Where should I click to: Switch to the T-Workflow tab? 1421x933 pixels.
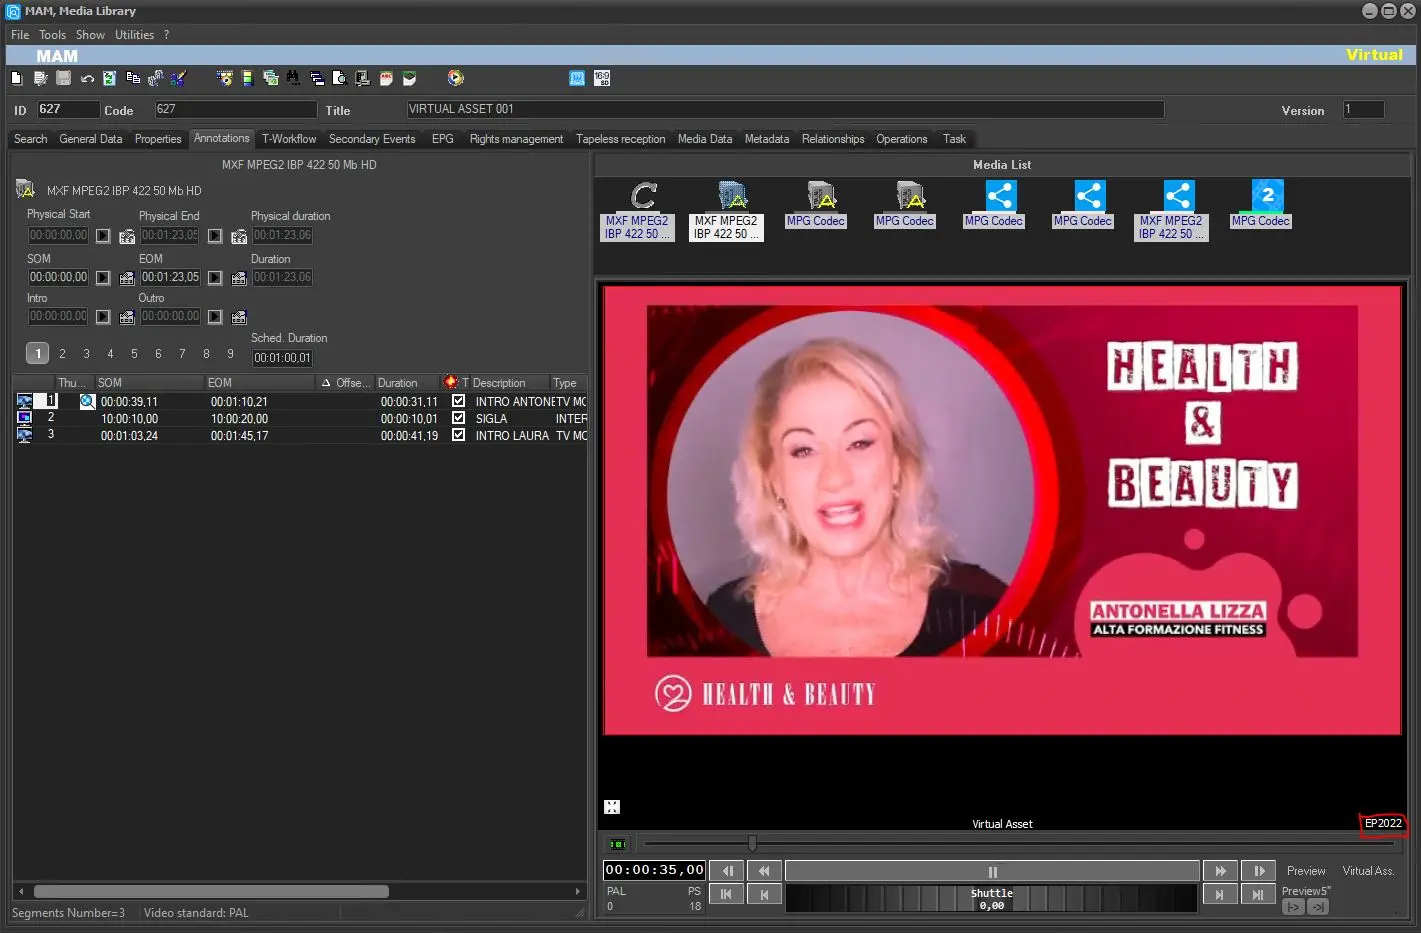(x=288, y=139)
